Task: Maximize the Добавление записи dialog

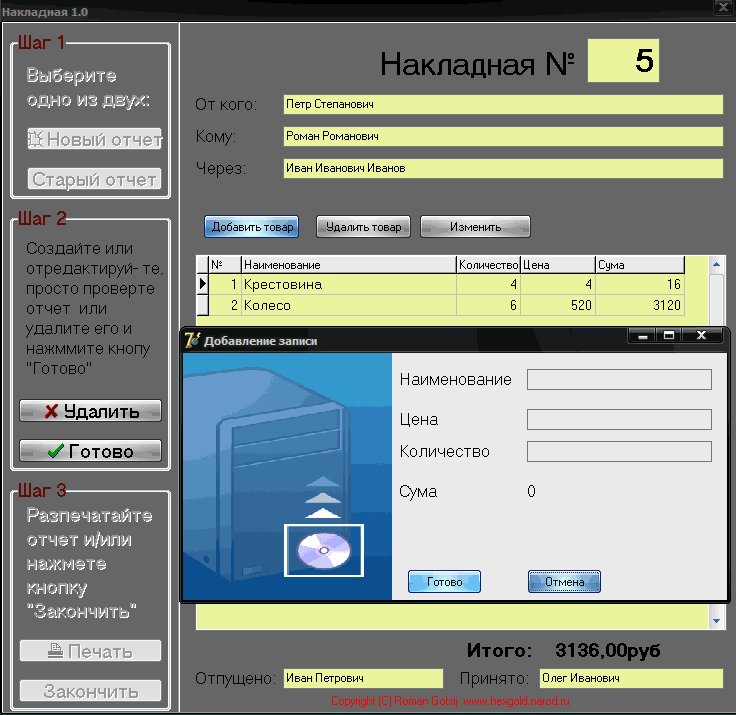Action: coord(669,336)
